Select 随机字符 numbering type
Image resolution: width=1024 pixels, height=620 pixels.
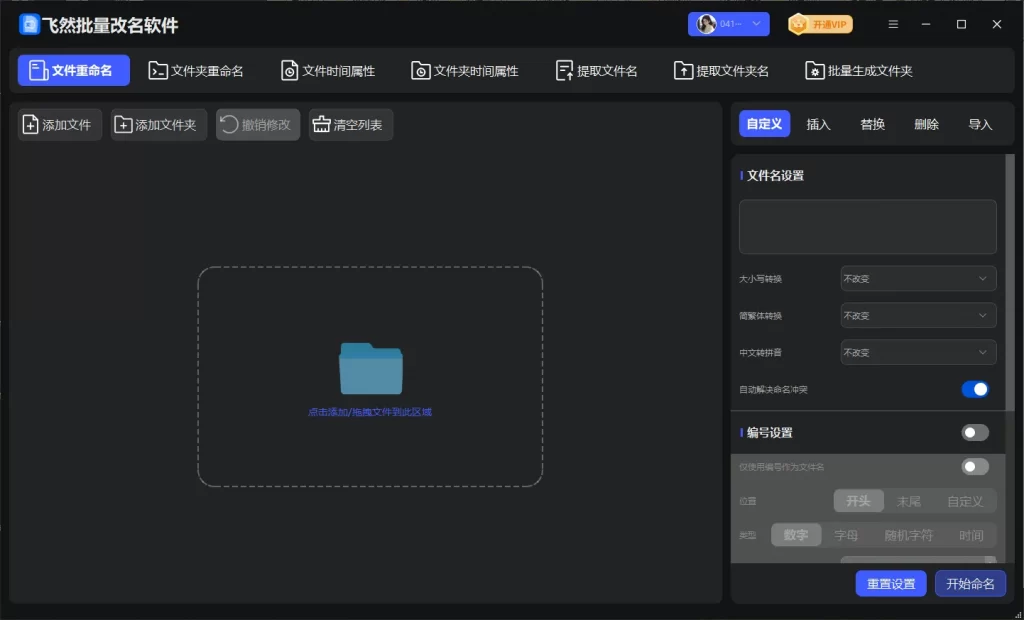pyautogui.click(x=908, y=535)
